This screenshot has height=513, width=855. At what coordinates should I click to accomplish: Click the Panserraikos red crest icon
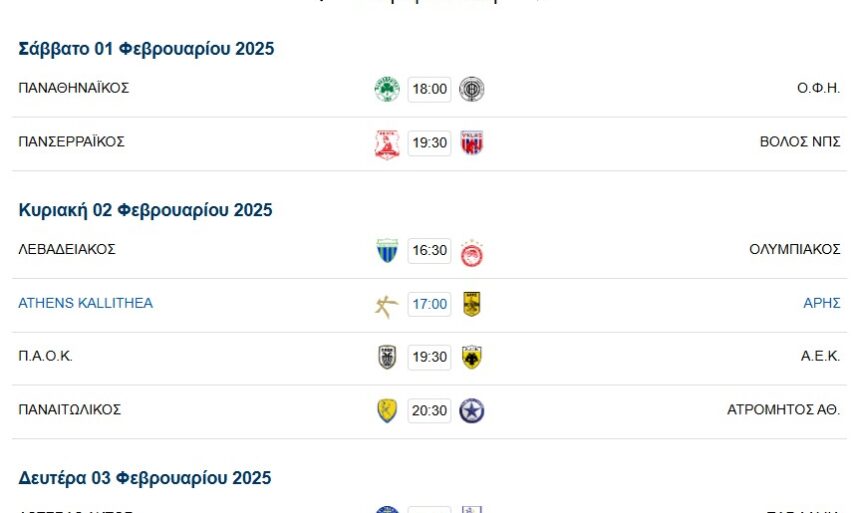pyautogui.click(x=387, y=143)
